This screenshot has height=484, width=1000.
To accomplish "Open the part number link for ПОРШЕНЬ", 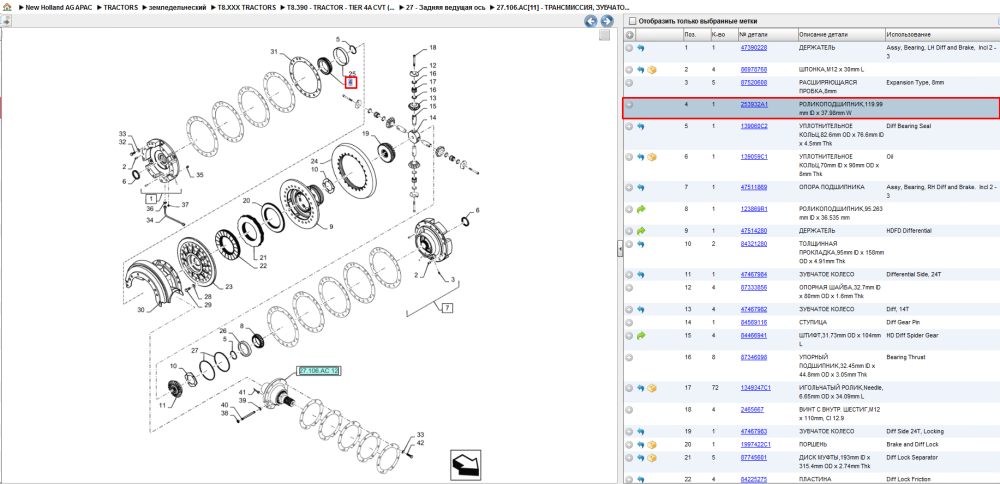I will [x=755, y=444].
